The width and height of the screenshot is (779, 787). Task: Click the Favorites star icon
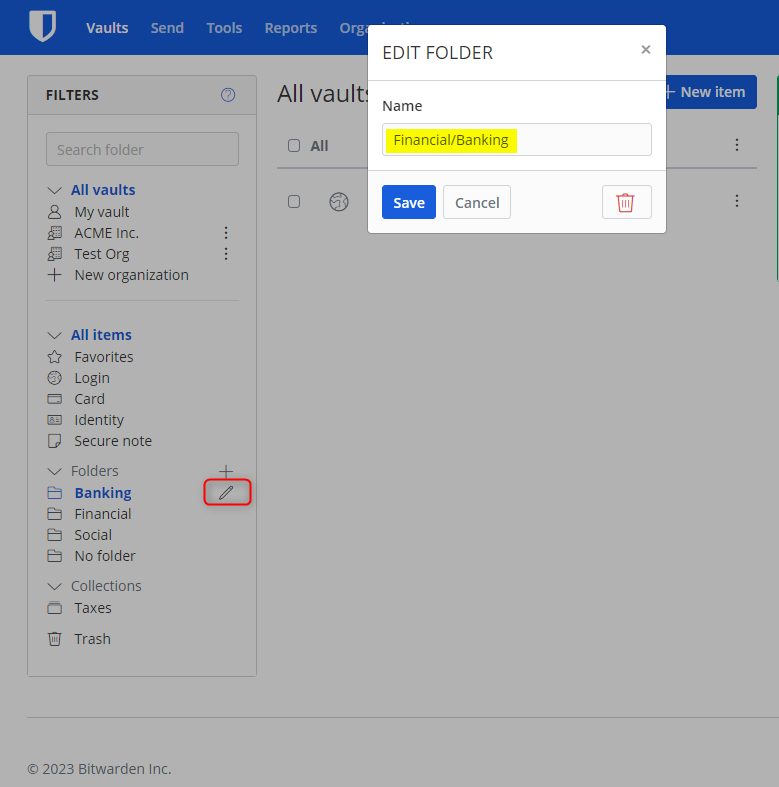55,357
